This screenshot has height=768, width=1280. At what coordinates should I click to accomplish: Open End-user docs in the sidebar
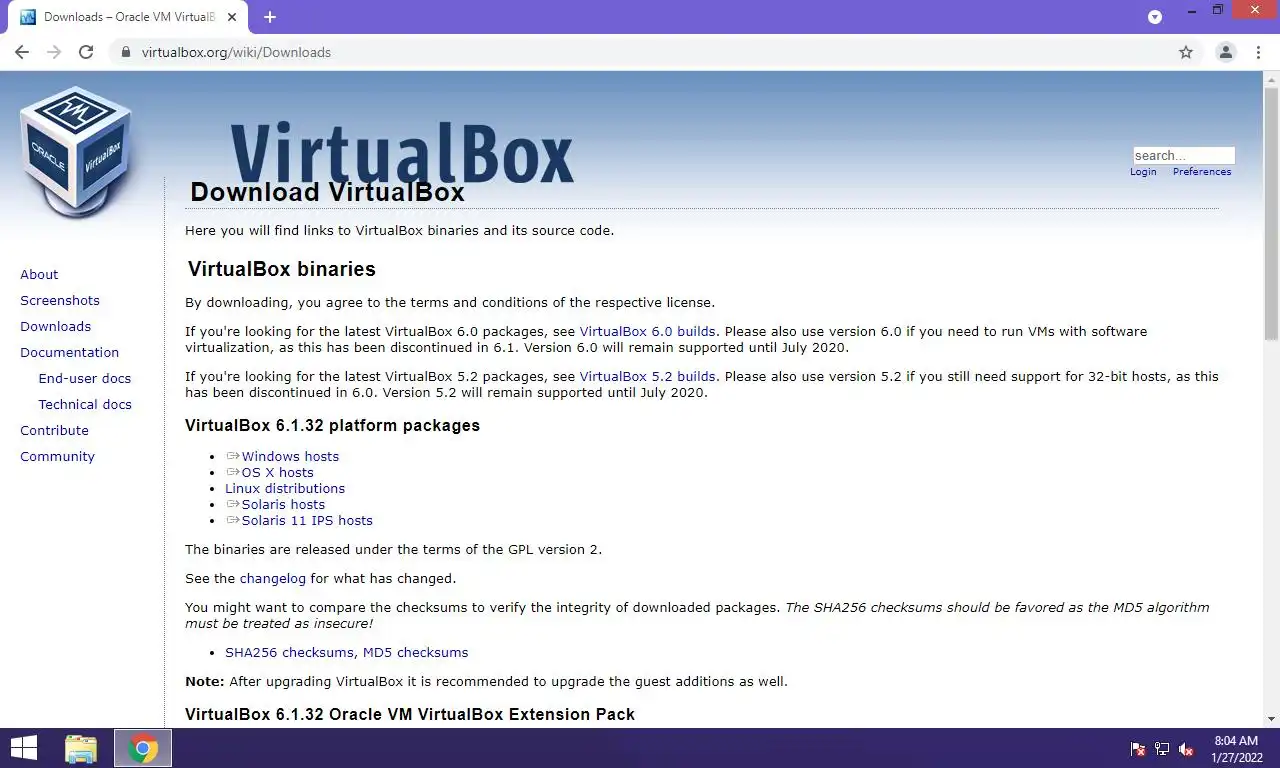[x=85, y=378]
